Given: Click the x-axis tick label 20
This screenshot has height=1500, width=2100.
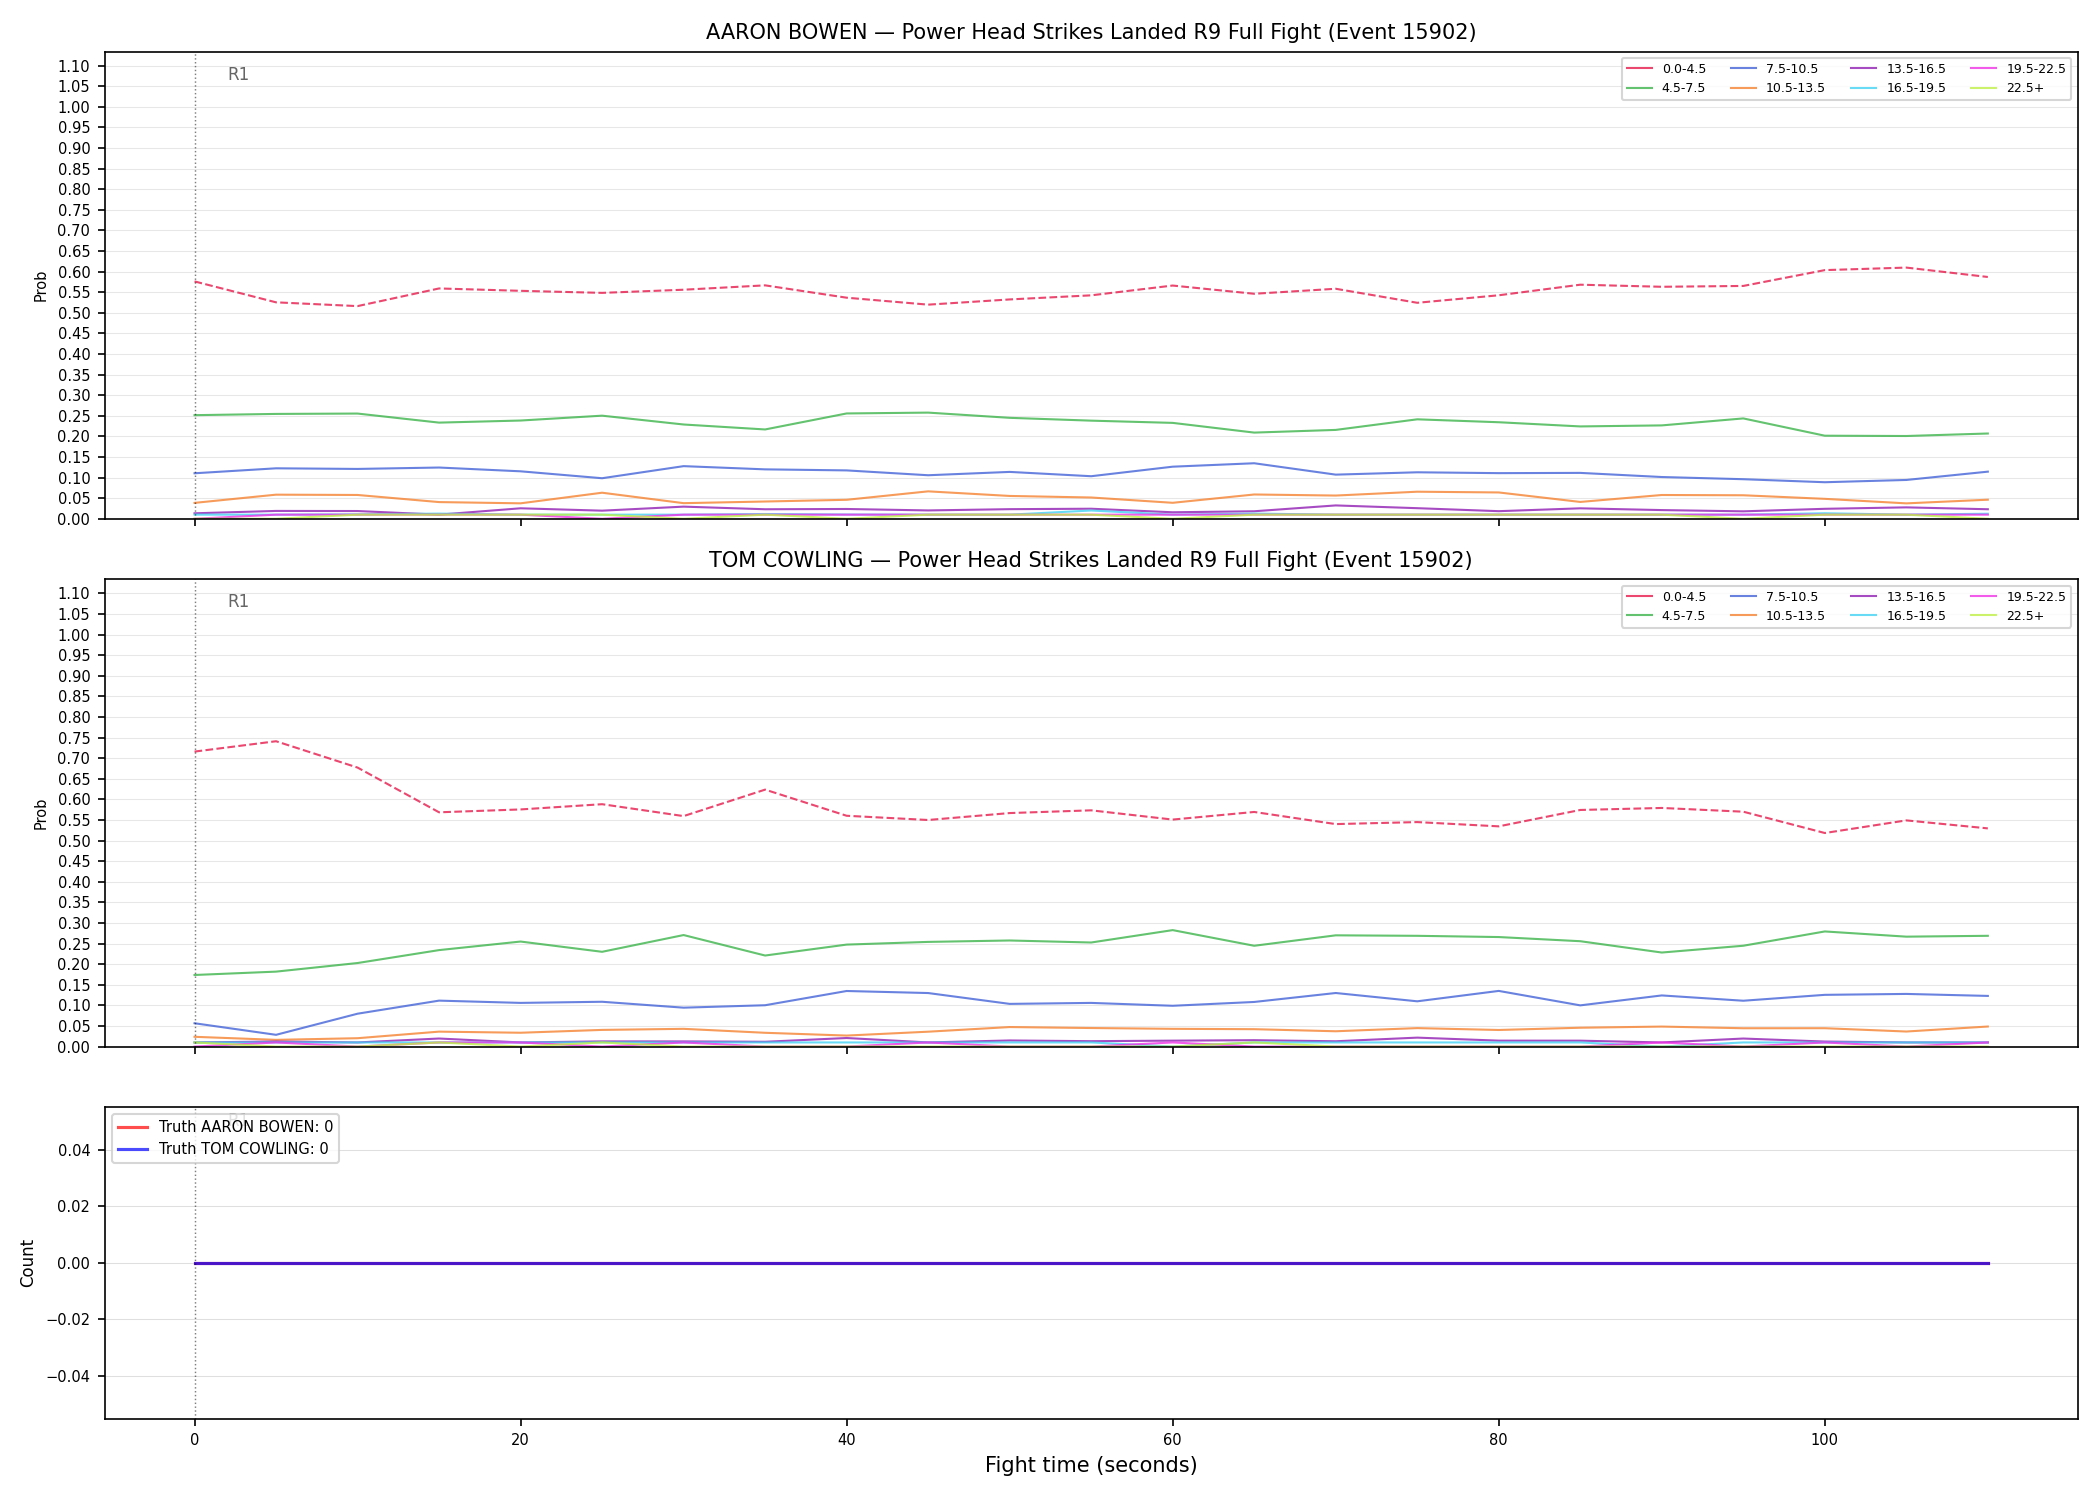Looking at the screenshot, I should (520, 1440).
